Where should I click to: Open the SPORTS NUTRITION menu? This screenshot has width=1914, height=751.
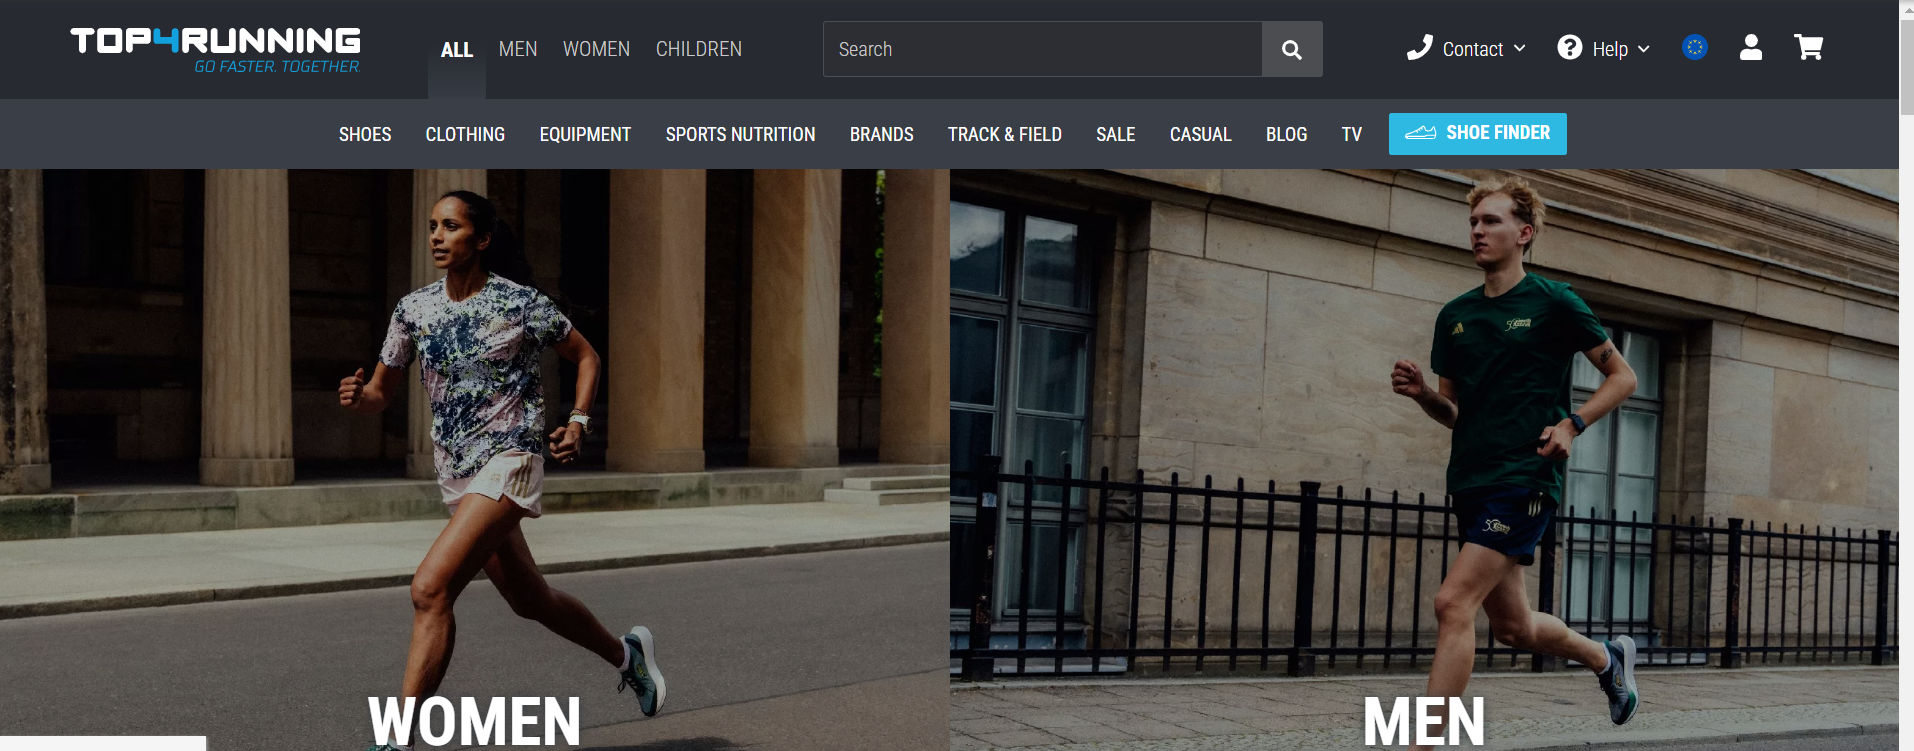[x=740, y=134]
